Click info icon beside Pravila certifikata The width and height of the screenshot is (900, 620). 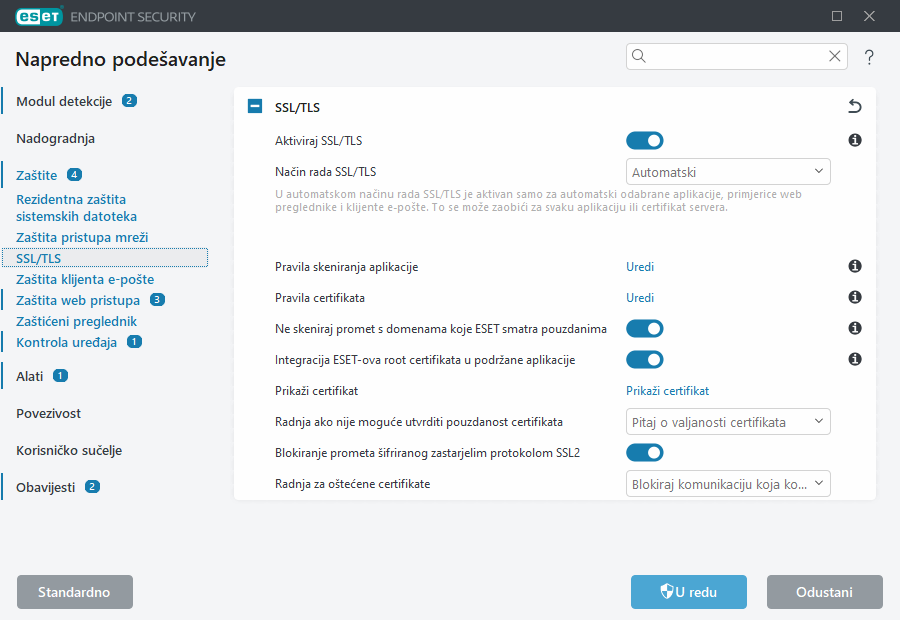[x=854, y=297]
